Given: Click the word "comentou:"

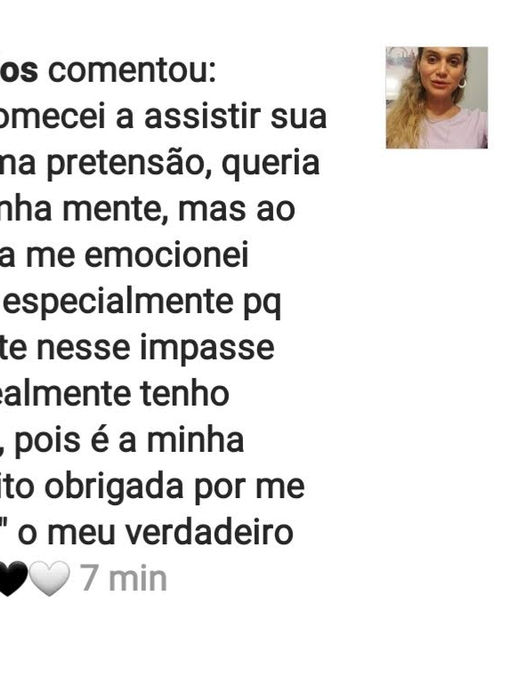Looking at the screenshot, I should coord(132,72).
